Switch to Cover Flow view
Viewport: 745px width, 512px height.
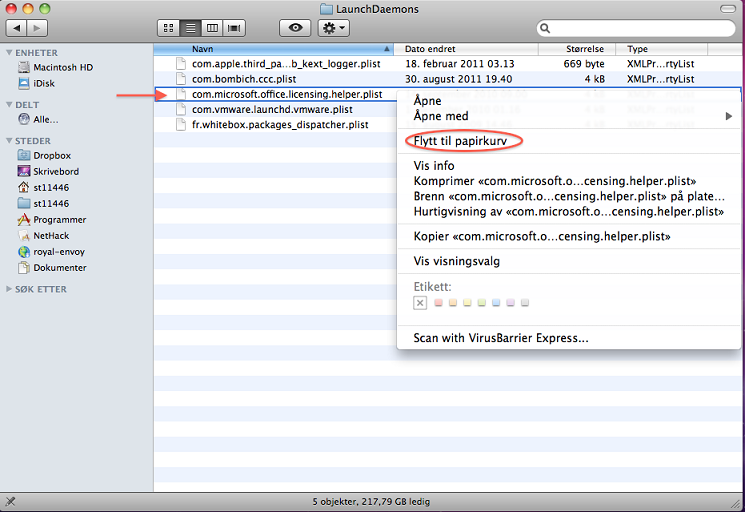point(235,28)
